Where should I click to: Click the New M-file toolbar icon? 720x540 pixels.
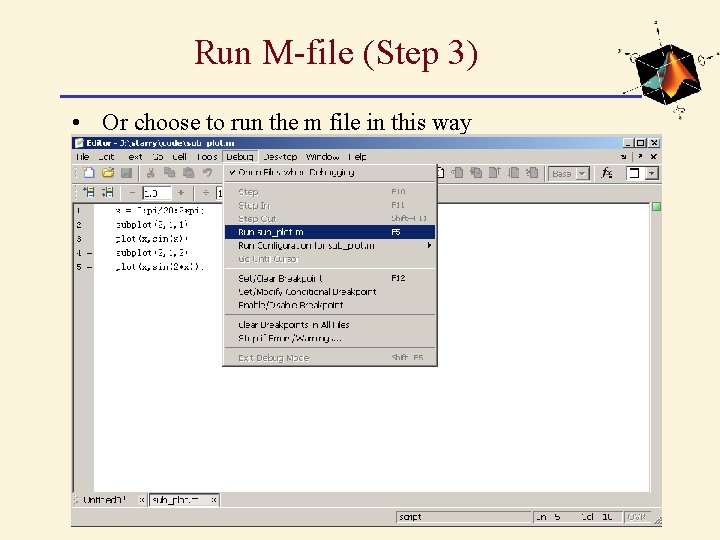coord(88,173)
